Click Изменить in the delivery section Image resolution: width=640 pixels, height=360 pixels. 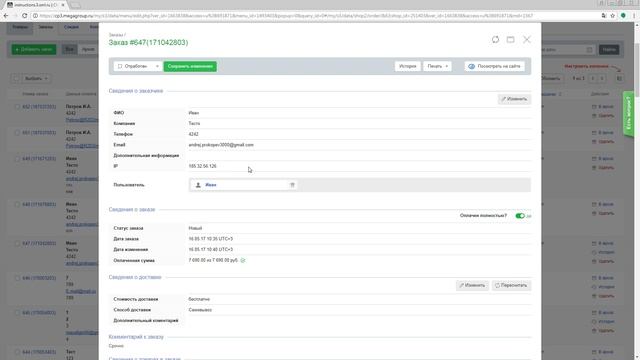[472, 285]
